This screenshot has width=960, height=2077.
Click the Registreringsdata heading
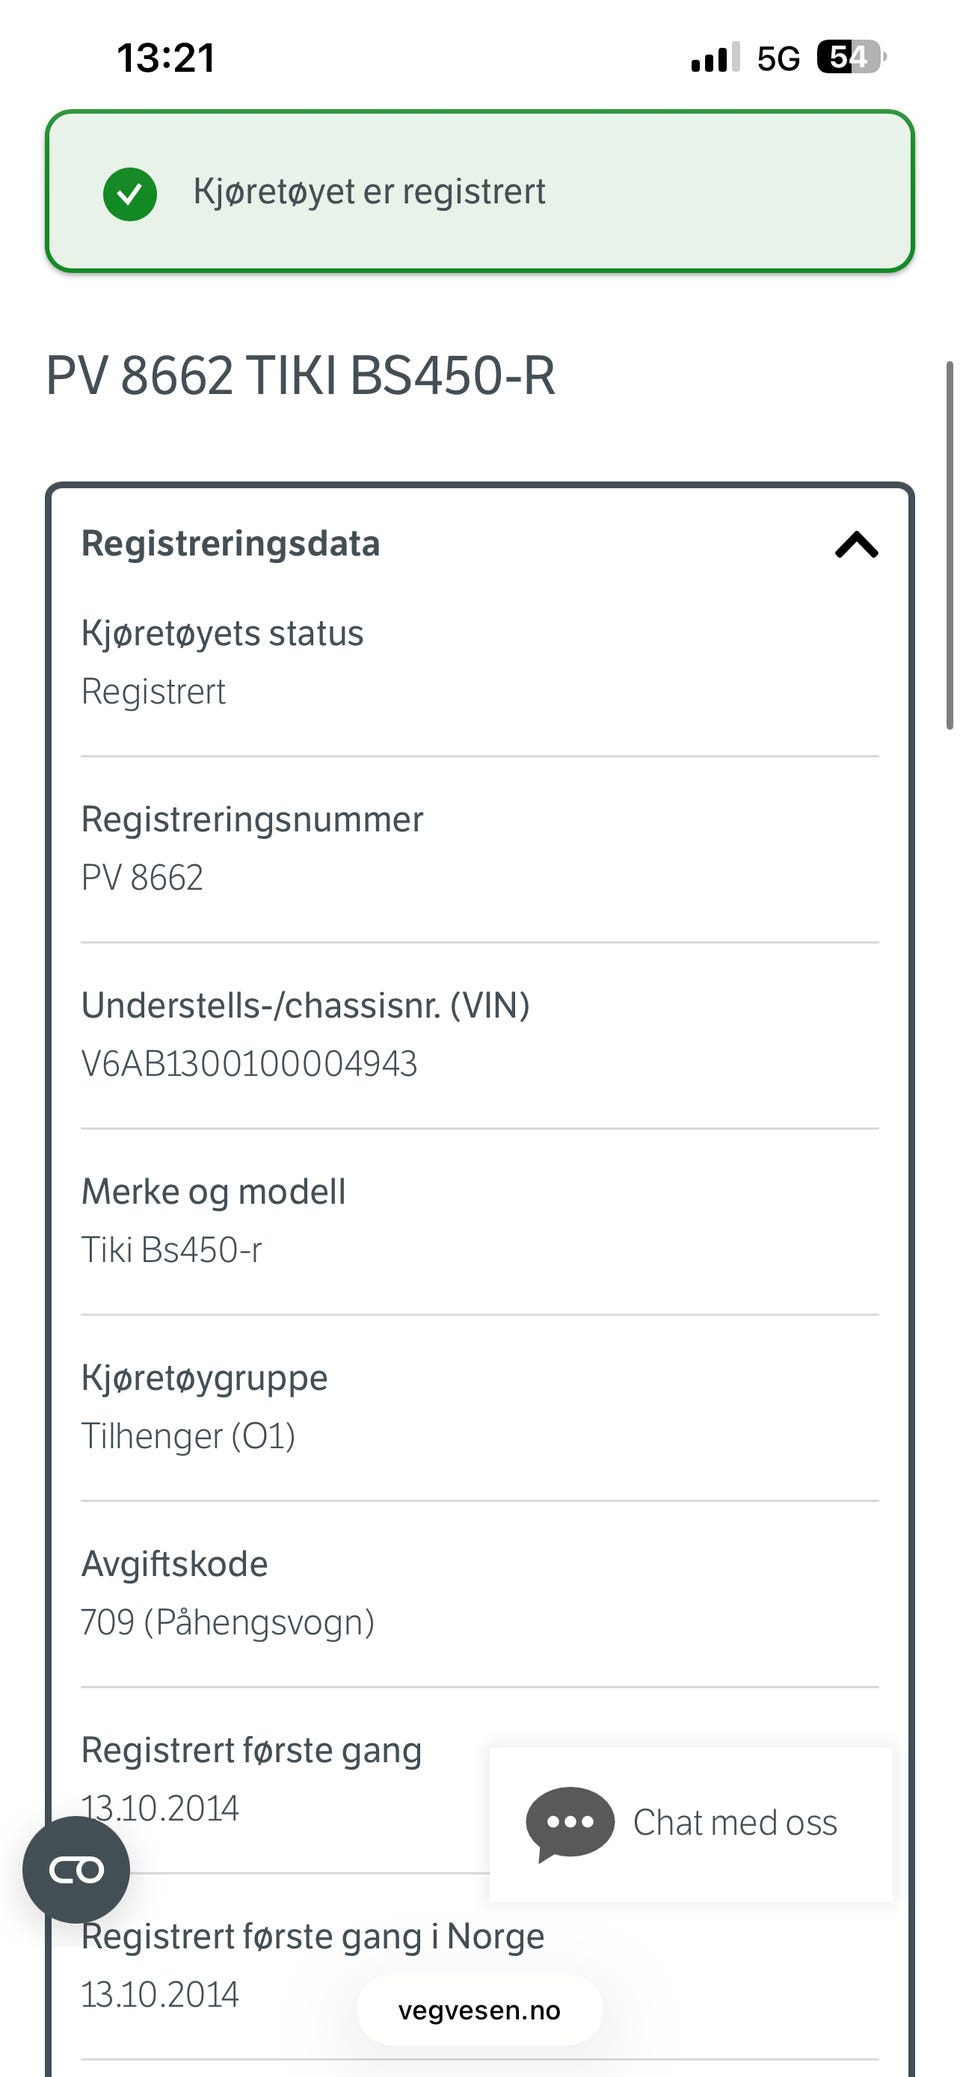coord(230,543)
